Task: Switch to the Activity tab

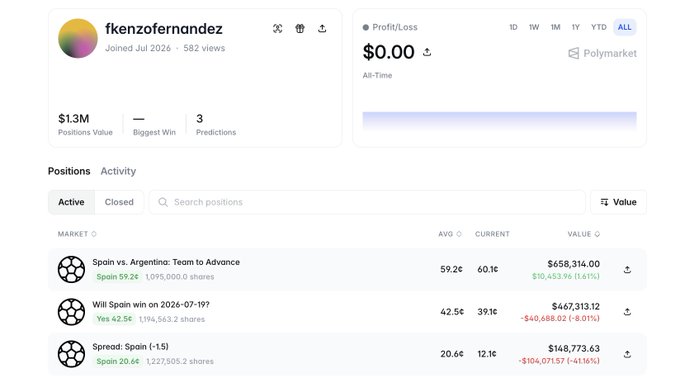Action: (x=118, y=171)
